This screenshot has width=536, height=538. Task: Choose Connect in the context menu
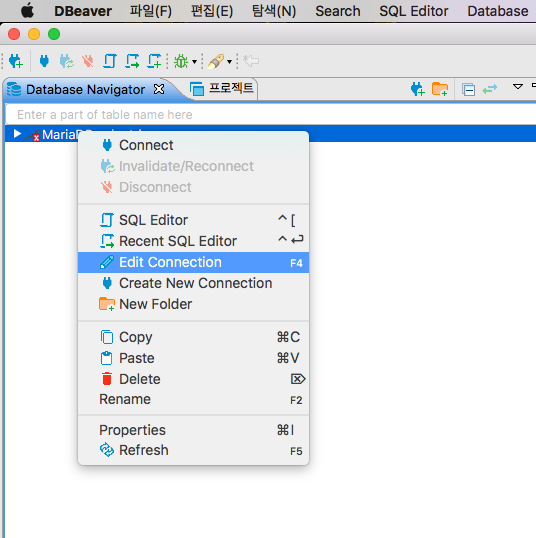tap(194, 145)
